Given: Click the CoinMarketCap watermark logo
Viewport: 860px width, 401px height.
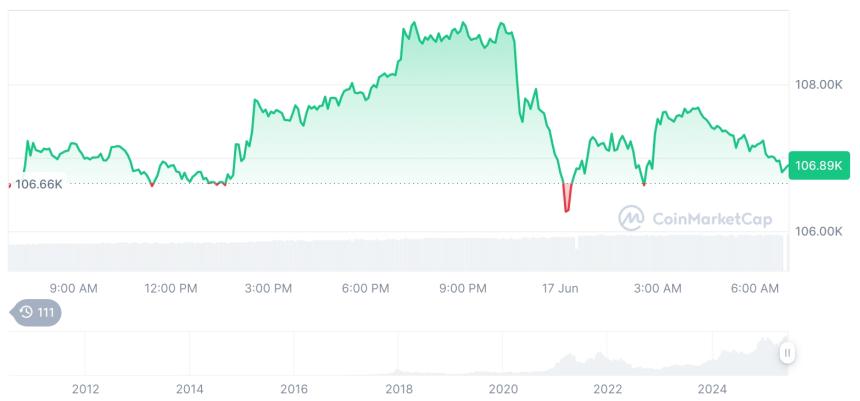Looking at the screenshot, I should point(687,217).
